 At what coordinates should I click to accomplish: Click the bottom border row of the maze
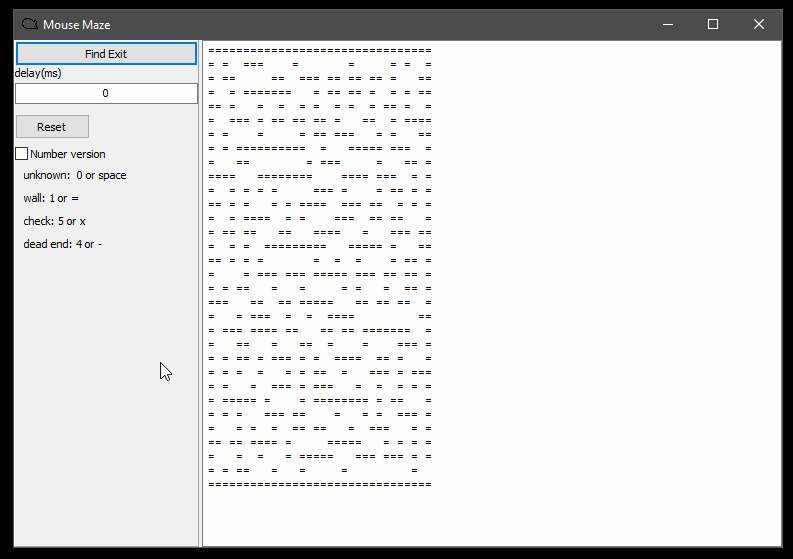[320, 484]
